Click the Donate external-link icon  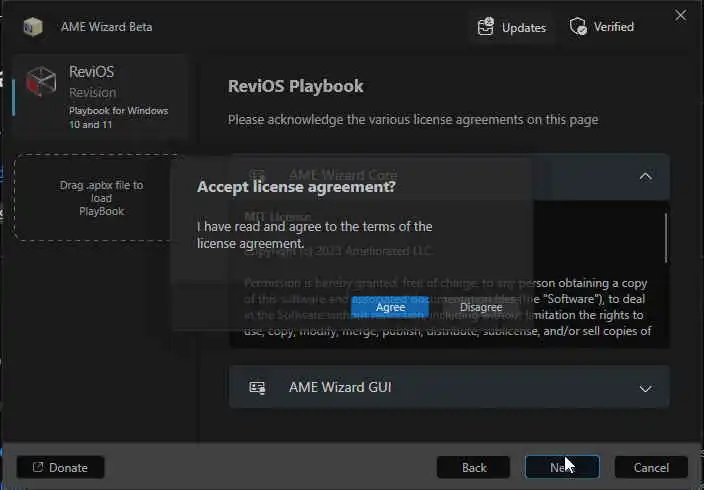click(x=38, y=467)
